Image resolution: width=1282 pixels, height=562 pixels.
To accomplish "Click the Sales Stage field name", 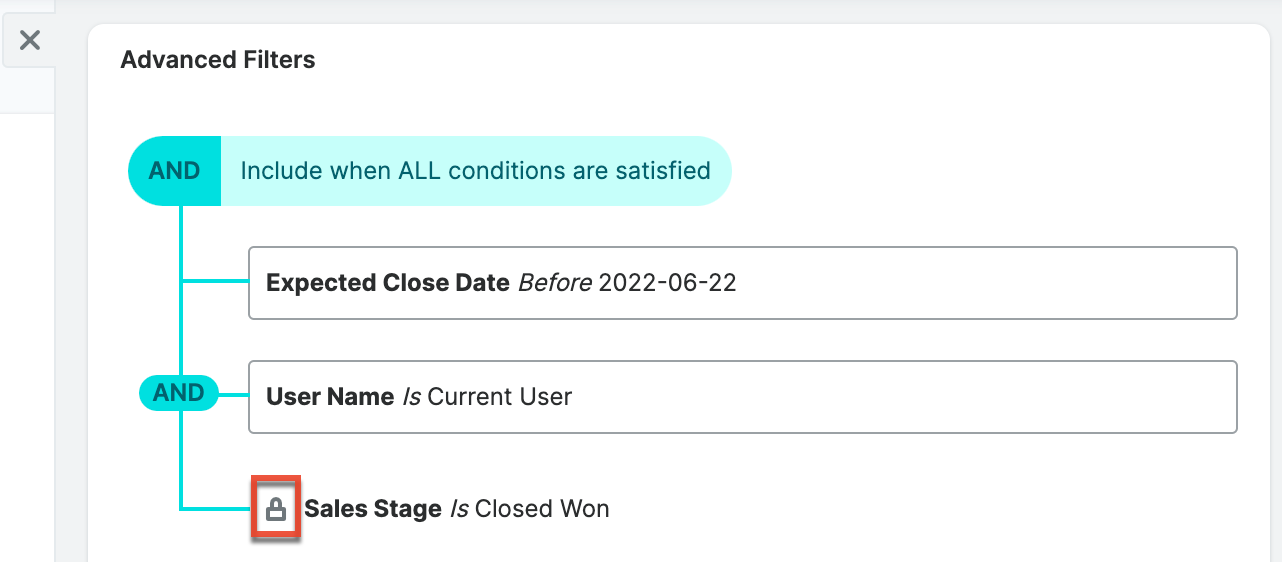I will (x=373, y=509).
